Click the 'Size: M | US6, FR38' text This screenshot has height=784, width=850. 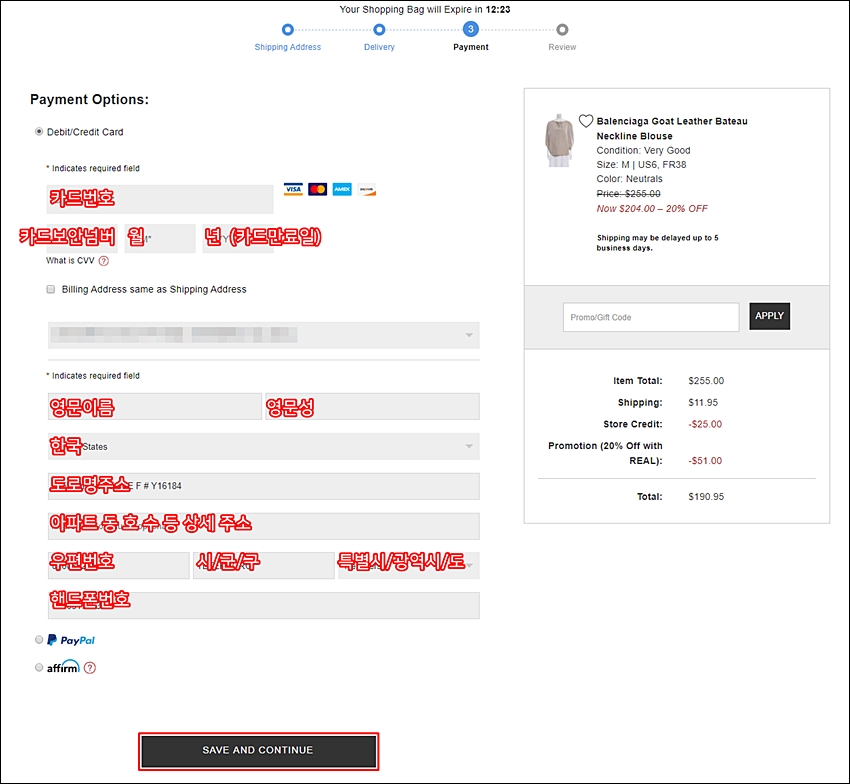click(641, 165)
